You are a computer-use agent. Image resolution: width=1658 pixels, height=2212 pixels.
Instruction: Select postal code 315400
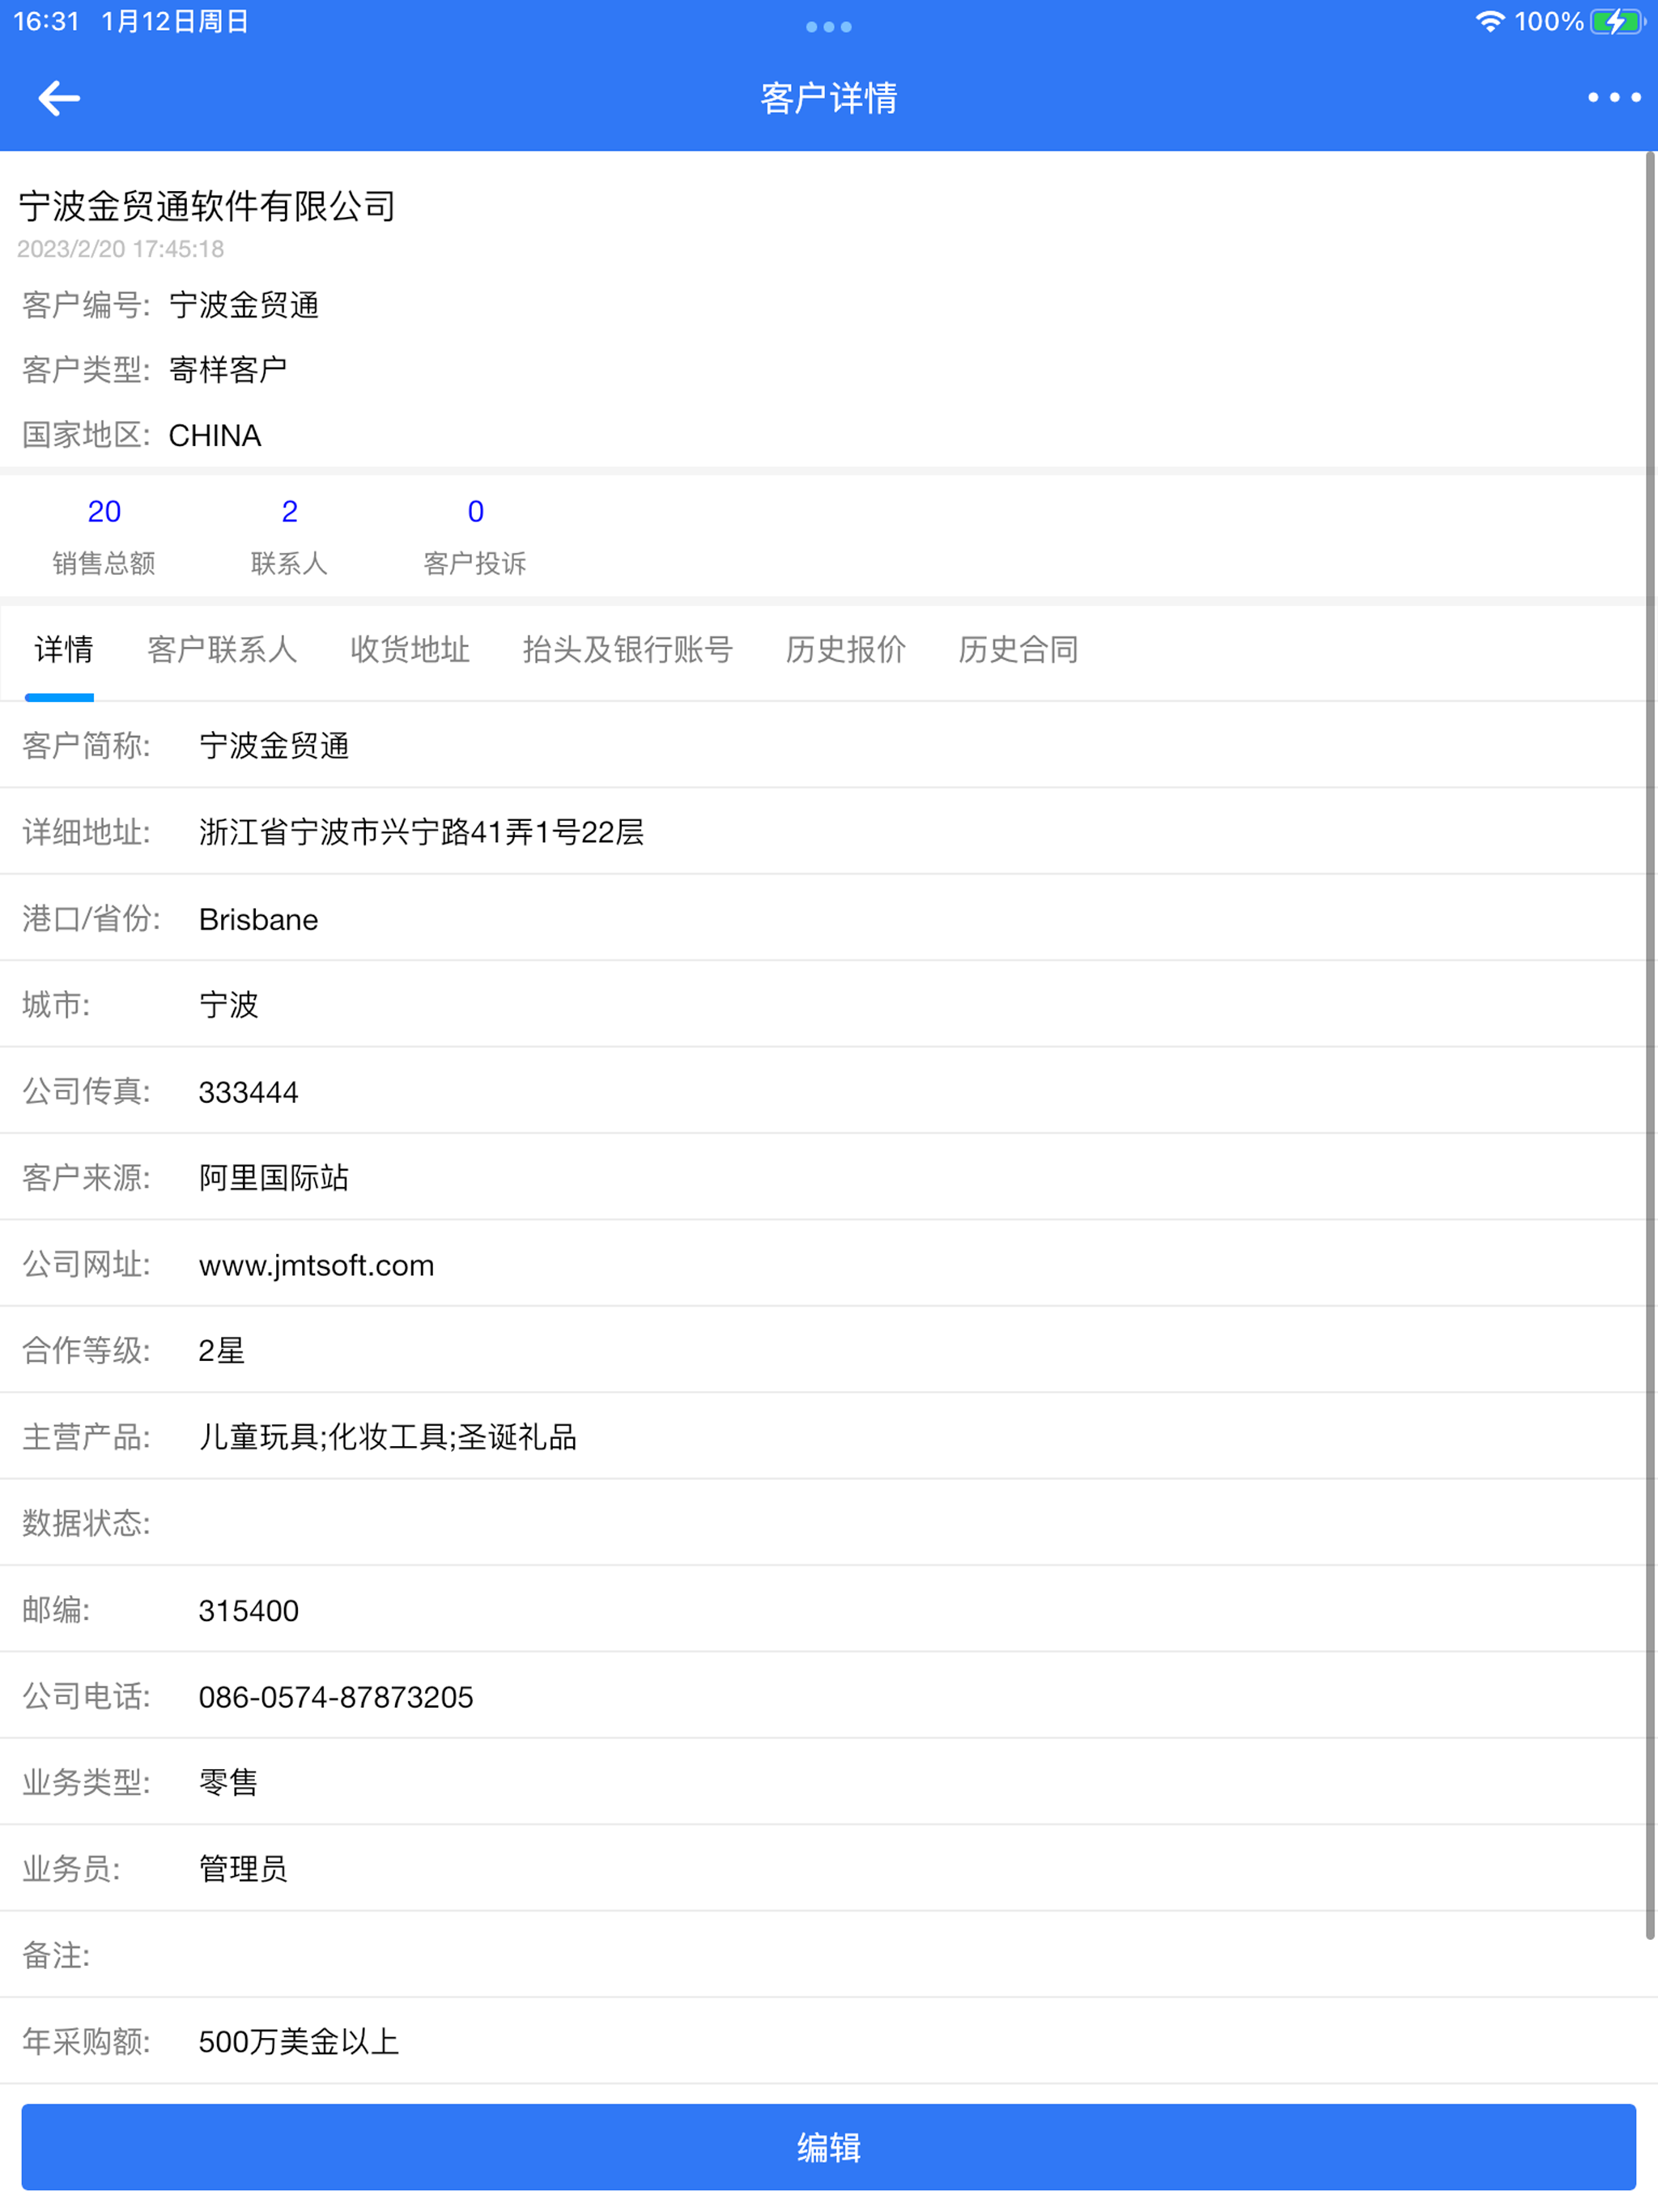(x=249, y=1611)
